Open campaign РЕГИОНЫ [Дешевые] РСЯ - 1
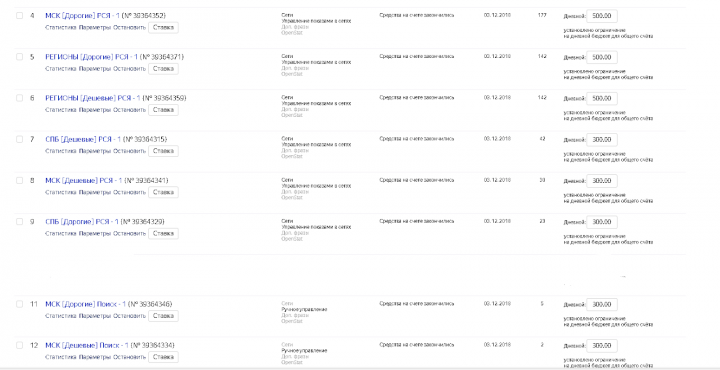 [93, 98]
